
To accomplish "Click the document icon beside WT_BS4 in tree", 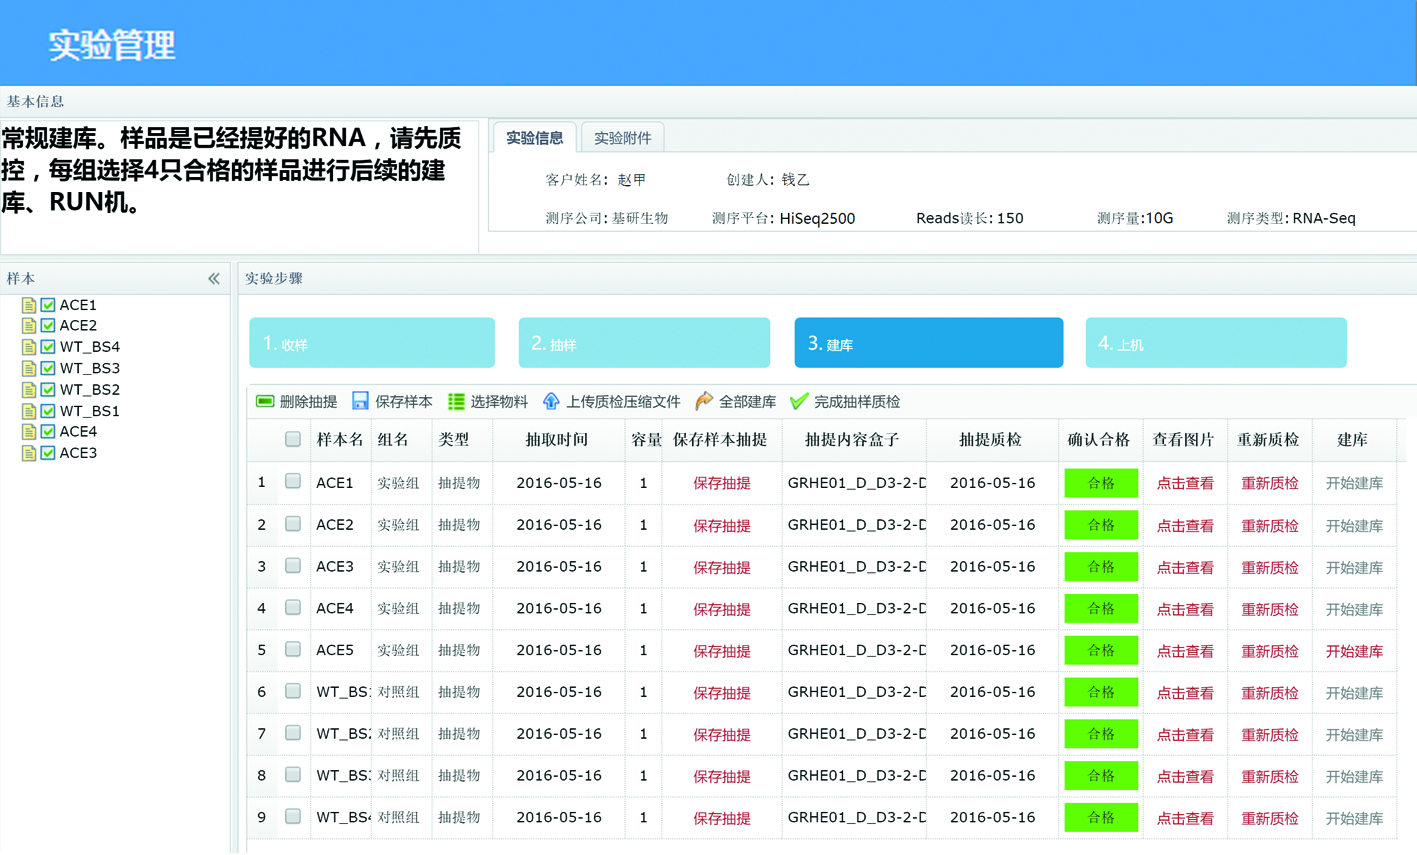I will 29,347.
